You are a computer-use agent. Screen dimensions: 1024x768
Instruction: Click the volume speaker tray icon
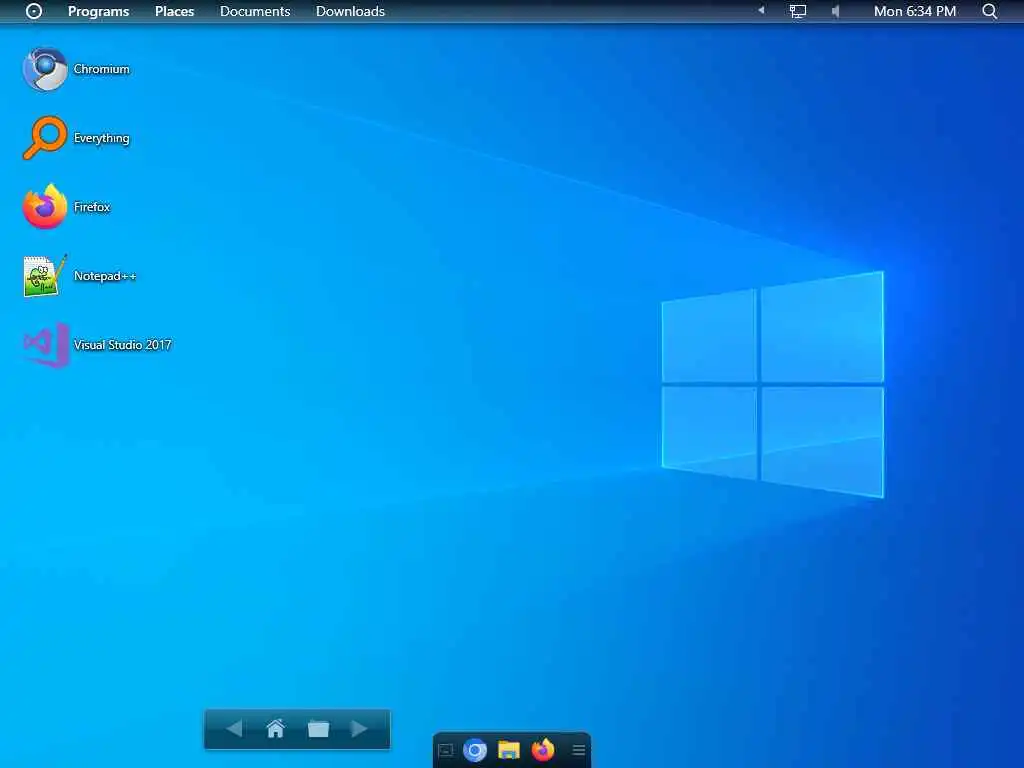coord(835,11)
